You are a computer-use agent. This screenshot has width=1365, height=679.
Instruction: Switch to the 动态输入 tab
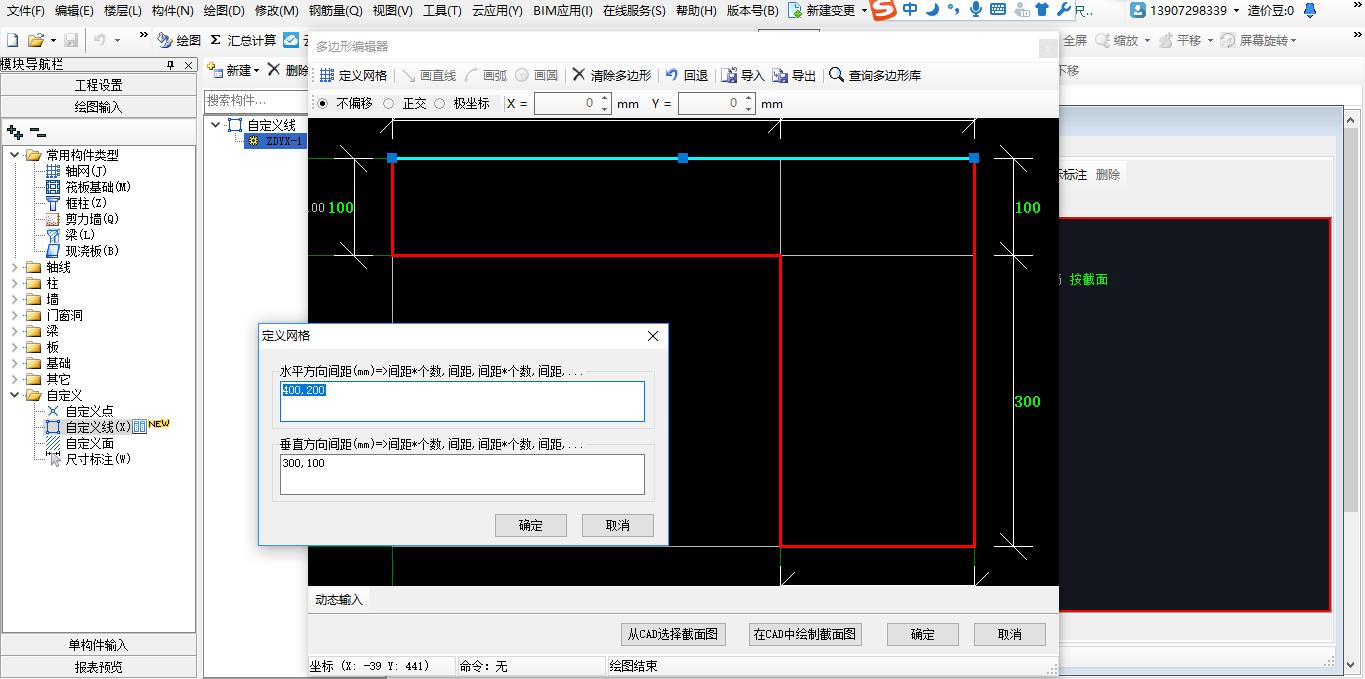point(339,599)
